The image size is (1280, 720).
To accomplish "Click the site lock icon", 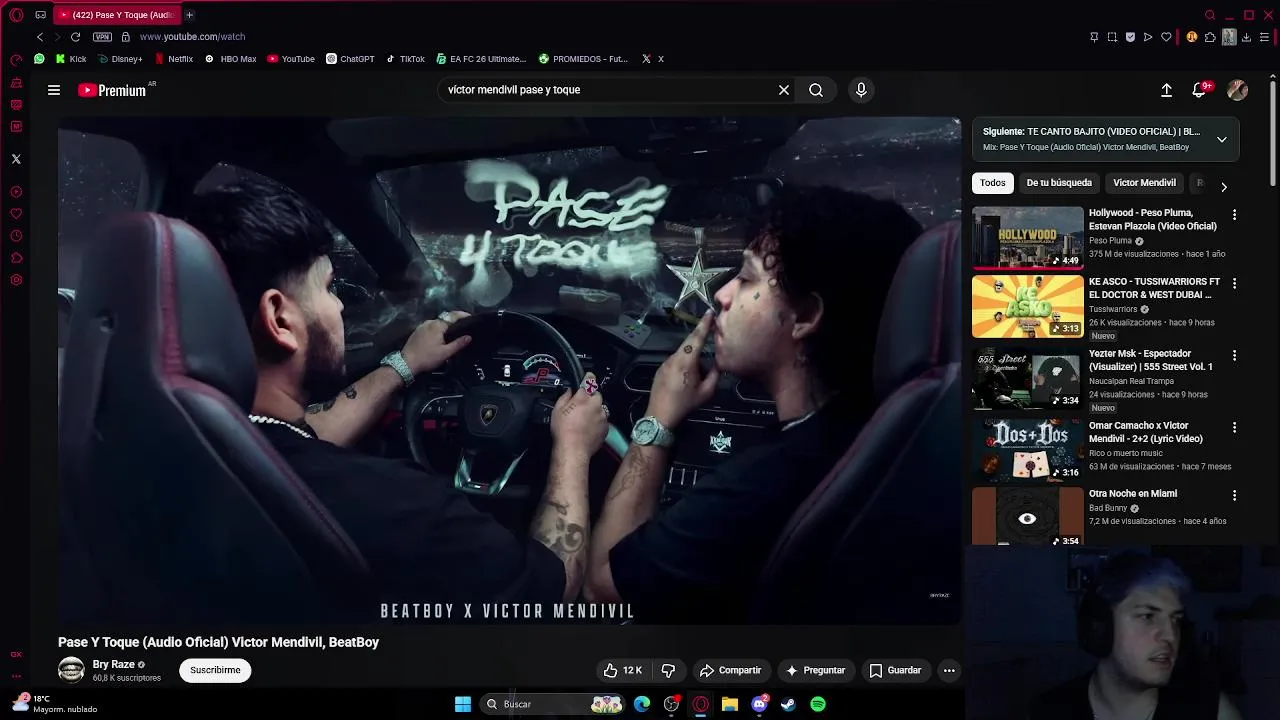I will (125, 37).
